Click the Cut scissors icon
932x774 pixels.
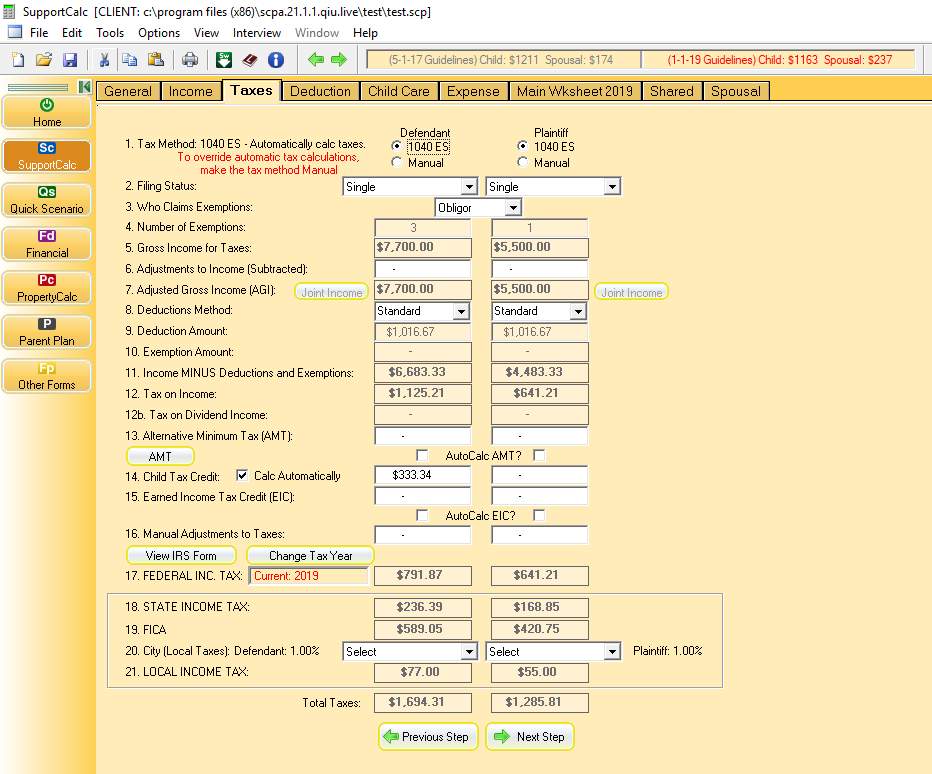[x=104, y=59]
